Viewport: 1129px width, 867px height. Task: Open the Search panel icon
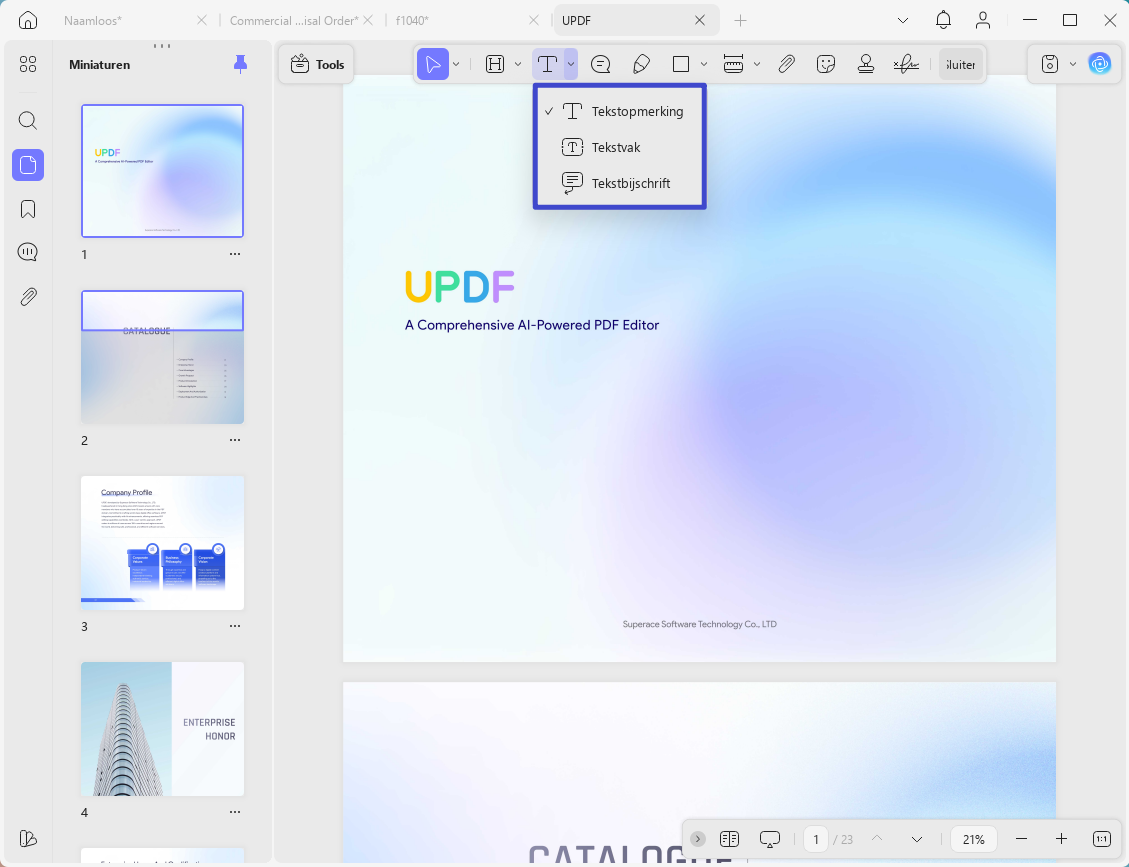(x=27, y=120)
